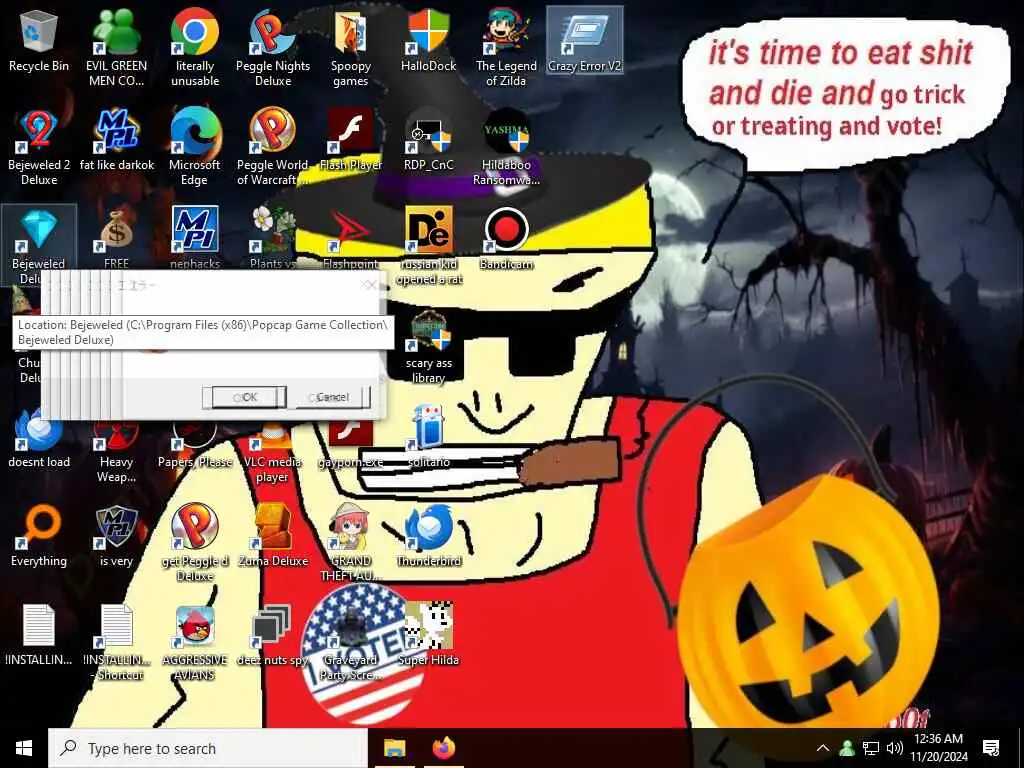Screen dimensions: 1024x768
Task: Select the Plants vs shortcut icon
Action: 273,238
